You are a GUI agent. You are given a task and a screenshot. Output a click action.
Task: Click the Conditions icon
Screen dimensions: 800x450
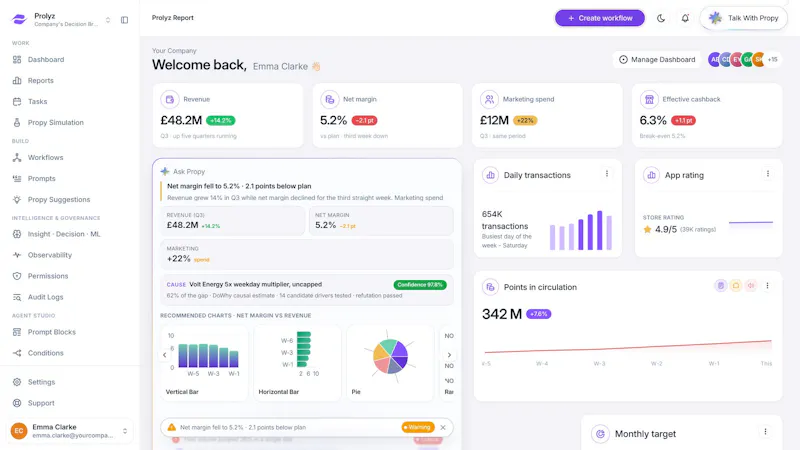[17, 353]
